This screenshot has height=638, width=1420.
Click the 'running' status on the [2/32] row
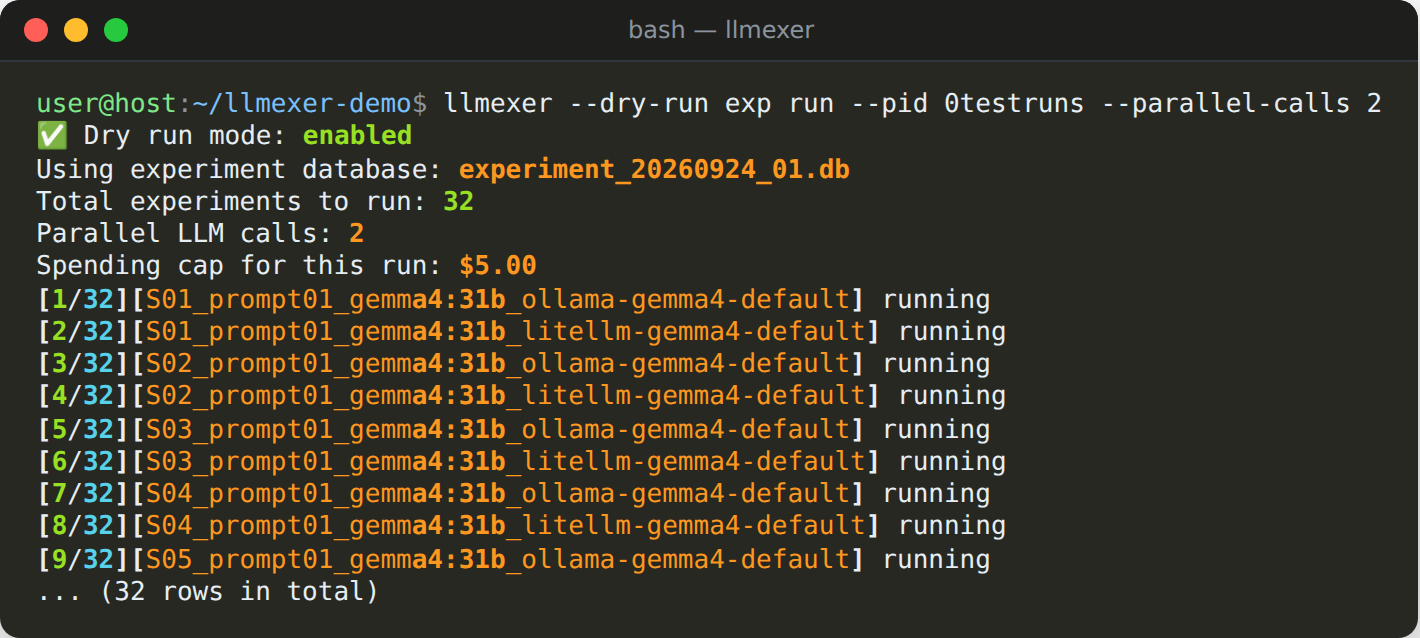pos(952,331)
